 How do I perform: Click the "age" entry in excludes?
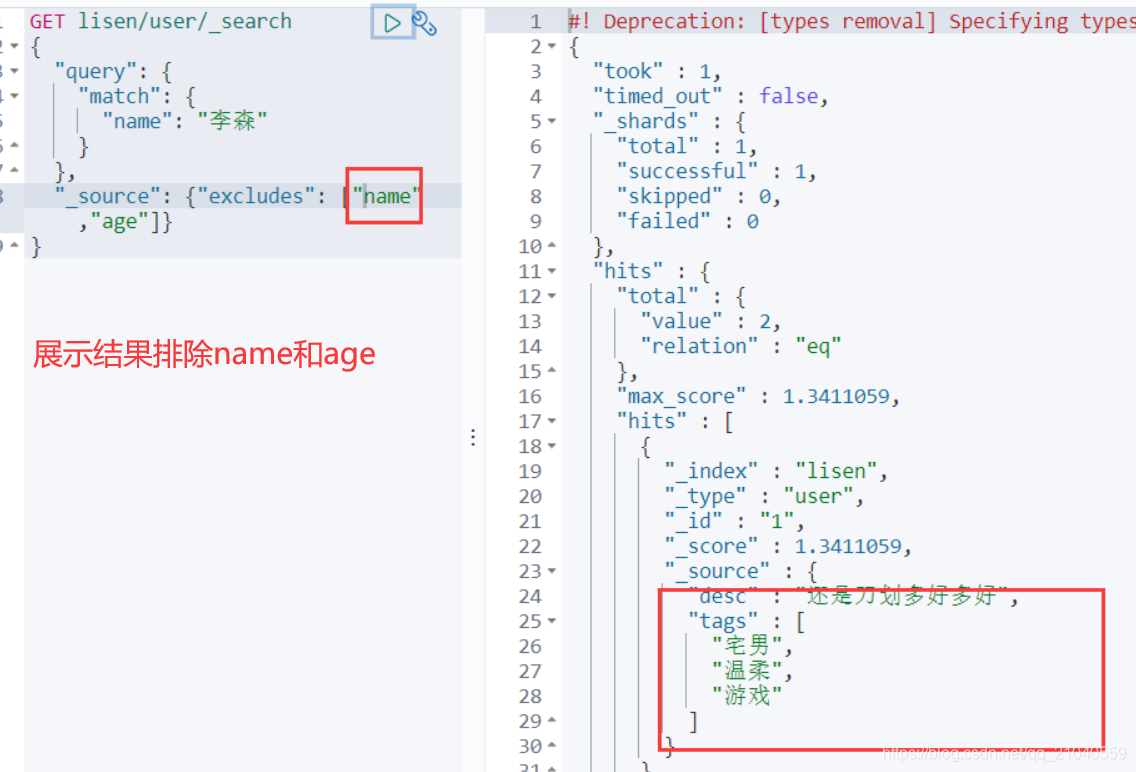click(x=120, y=222)
